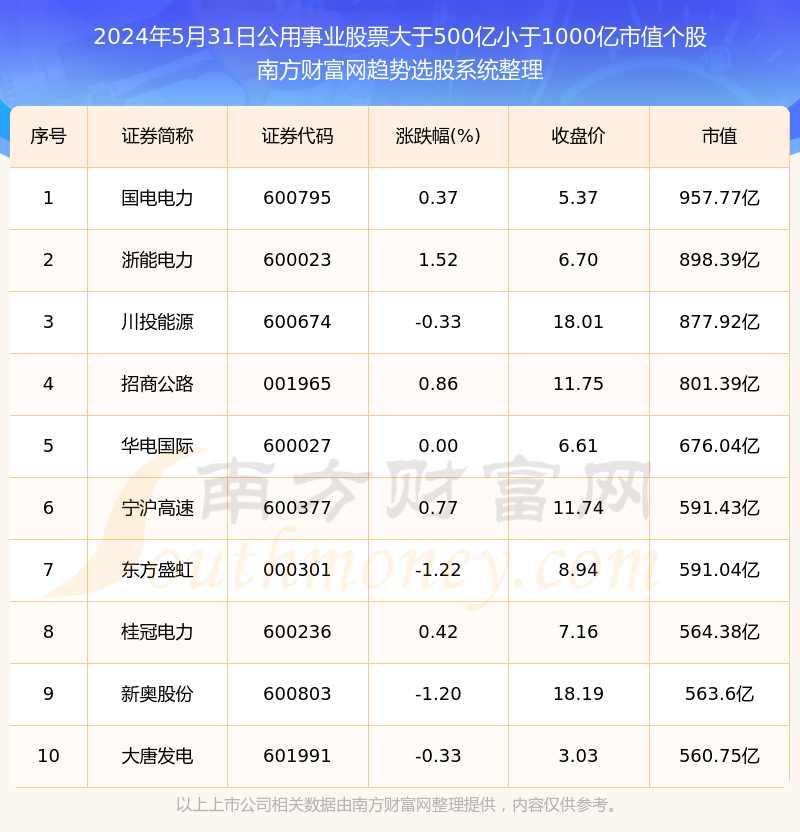
Task: Click change percent 0.42
Action: (438, 632)
